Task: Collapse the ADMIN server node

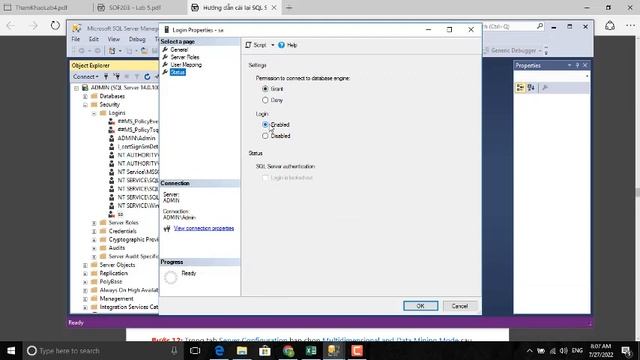Action: [76, 88]
